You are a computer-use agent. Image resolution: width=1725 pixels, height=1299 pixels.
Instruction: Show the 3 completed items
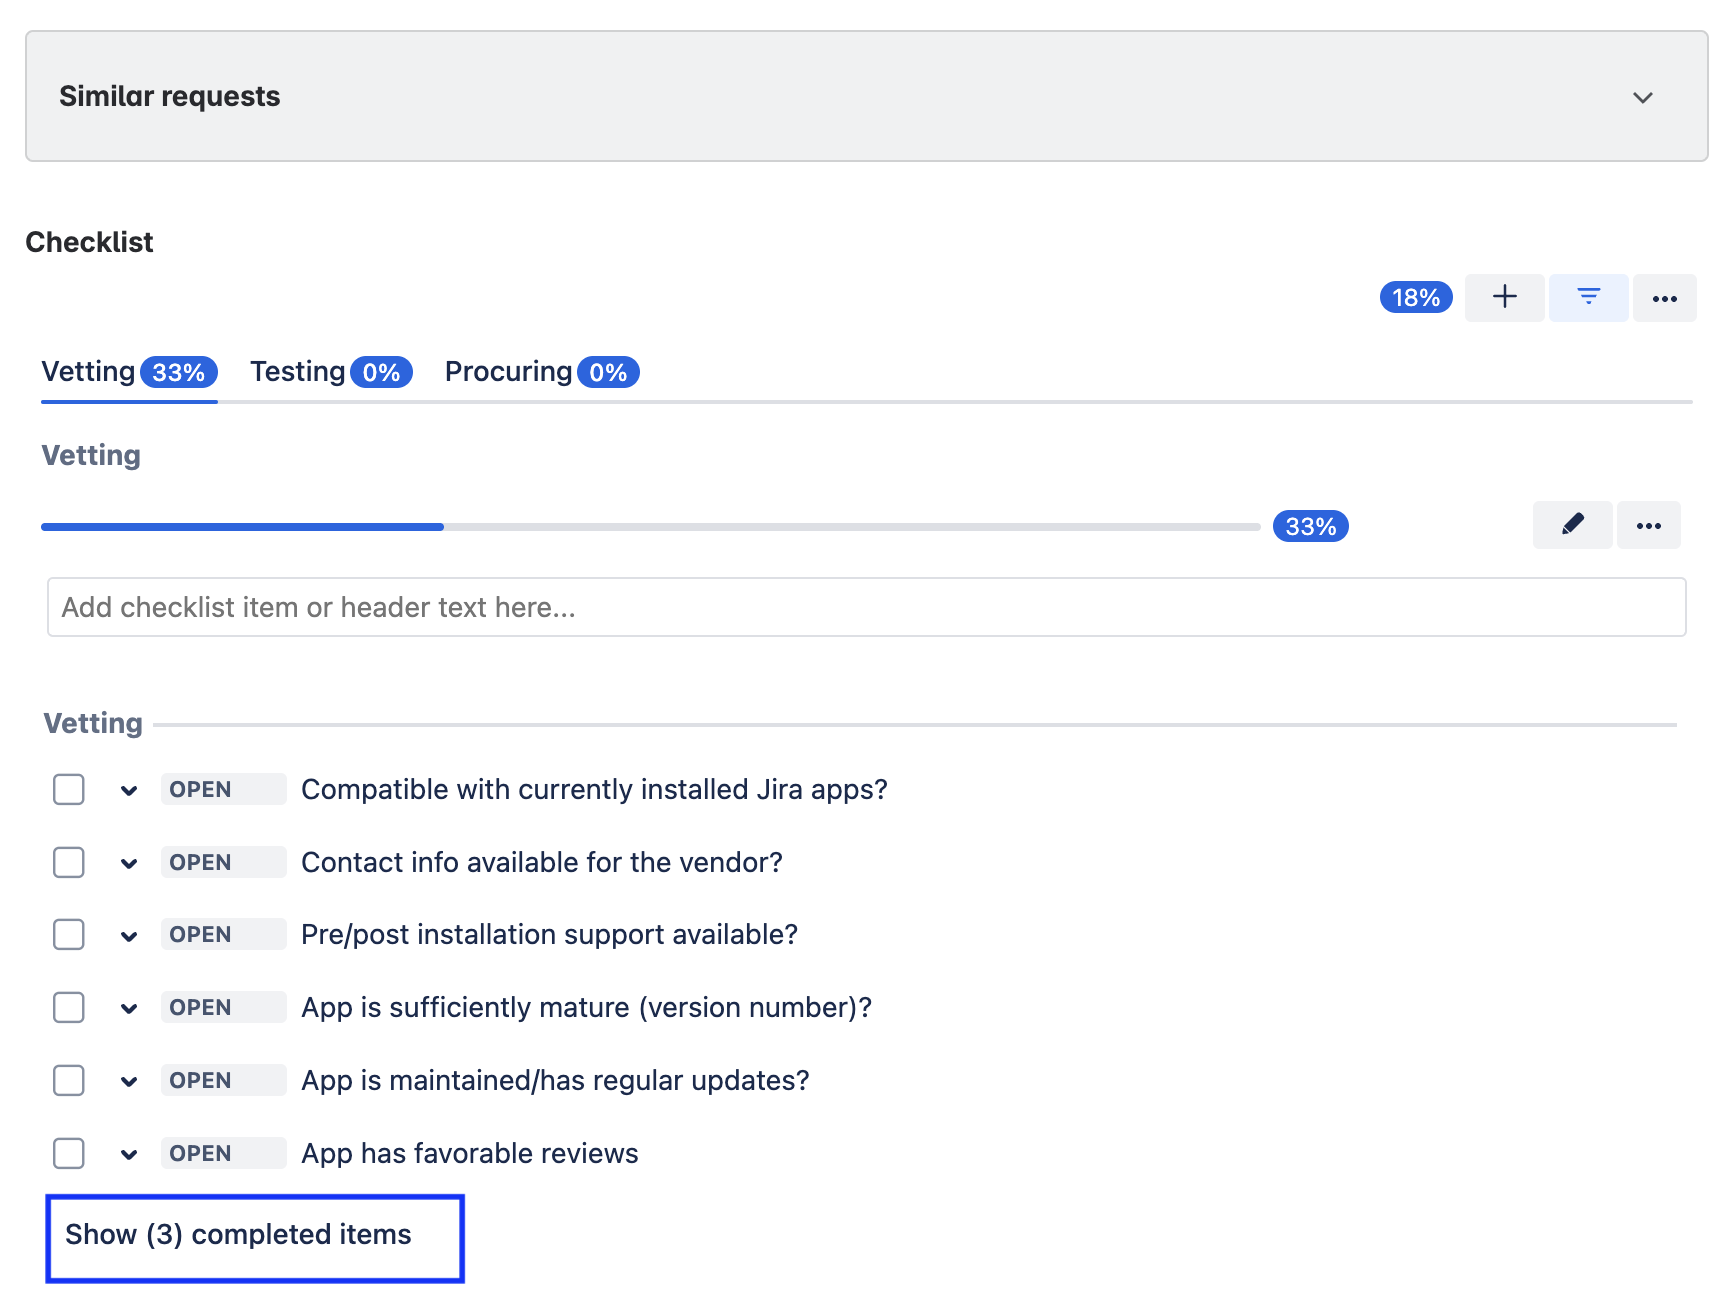pos(239,1235)
